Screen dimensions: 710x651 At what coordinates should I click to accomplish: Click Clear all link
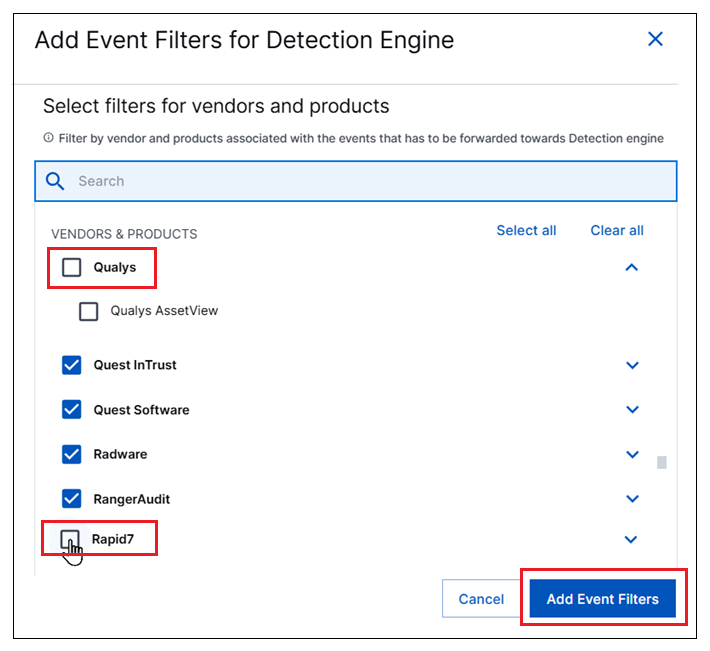tap(616, 230)
